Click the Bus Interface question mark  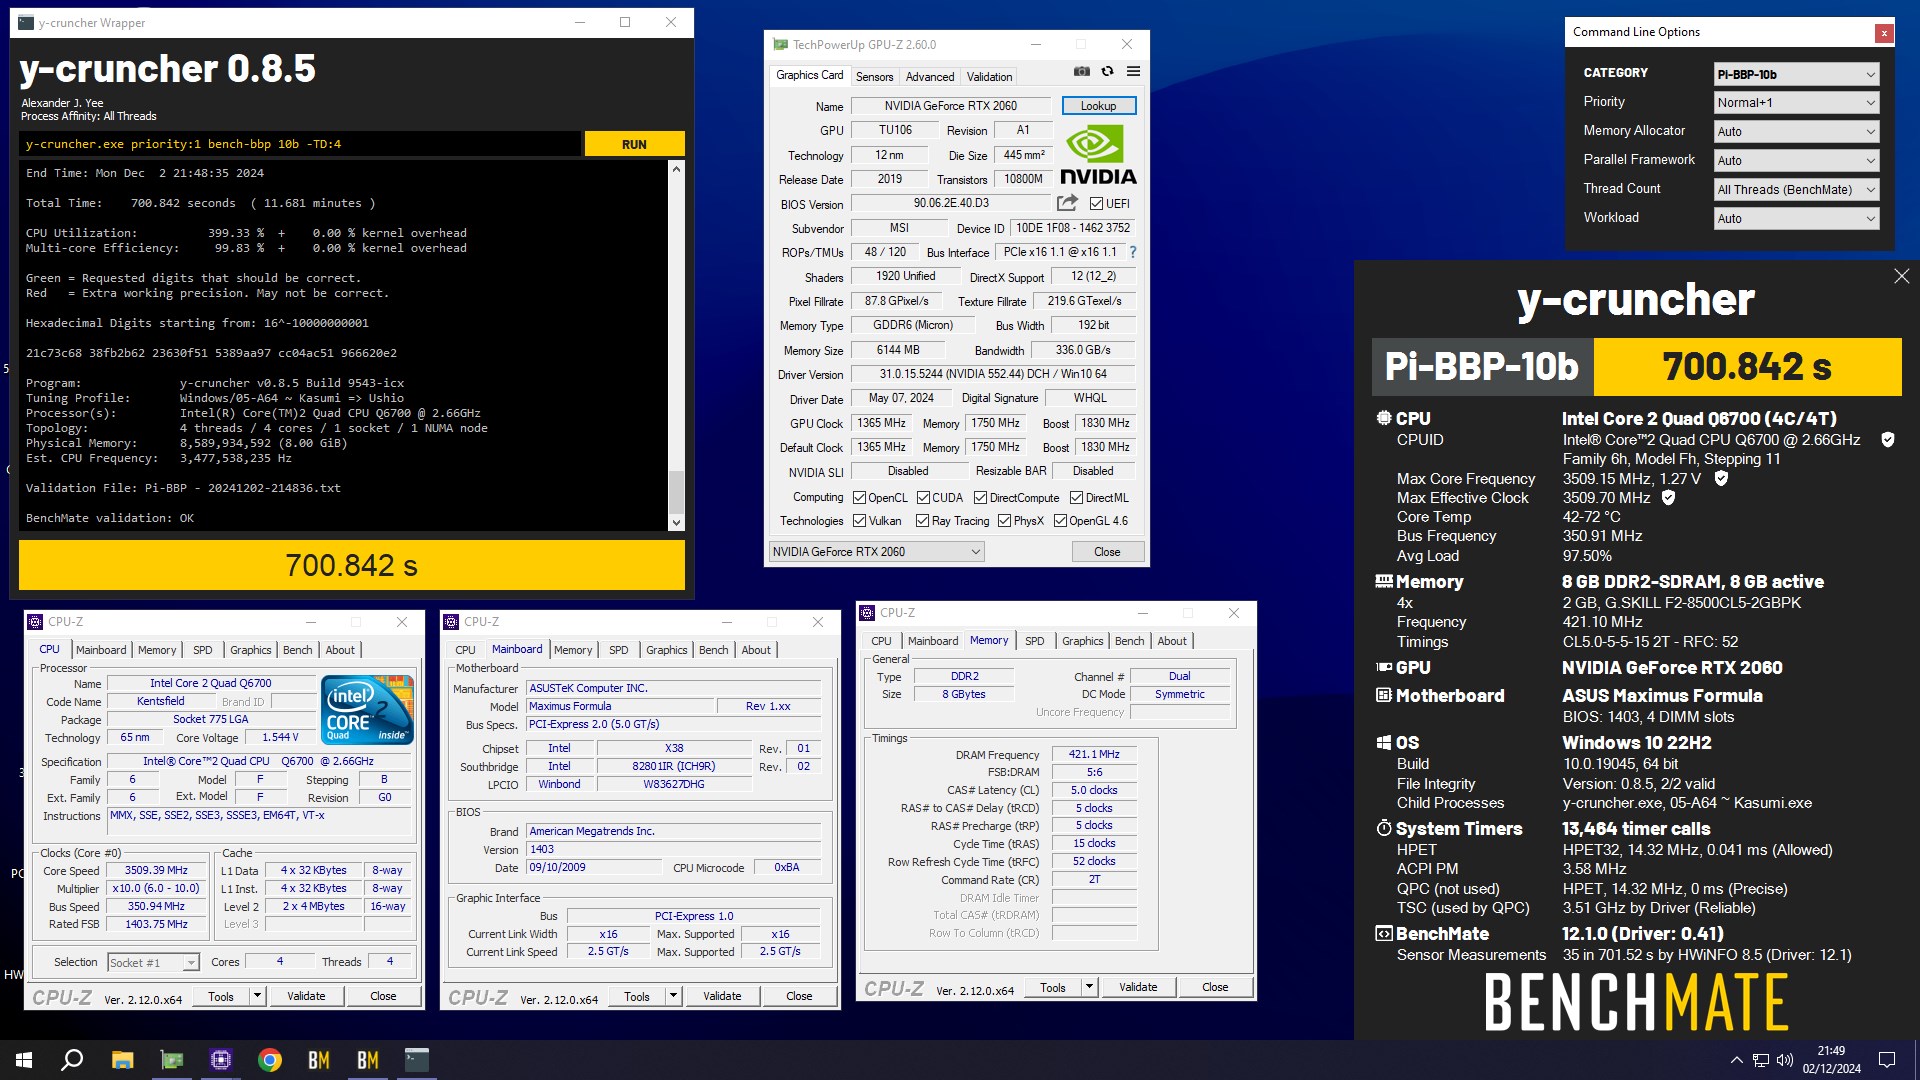tap(1133, 252)
